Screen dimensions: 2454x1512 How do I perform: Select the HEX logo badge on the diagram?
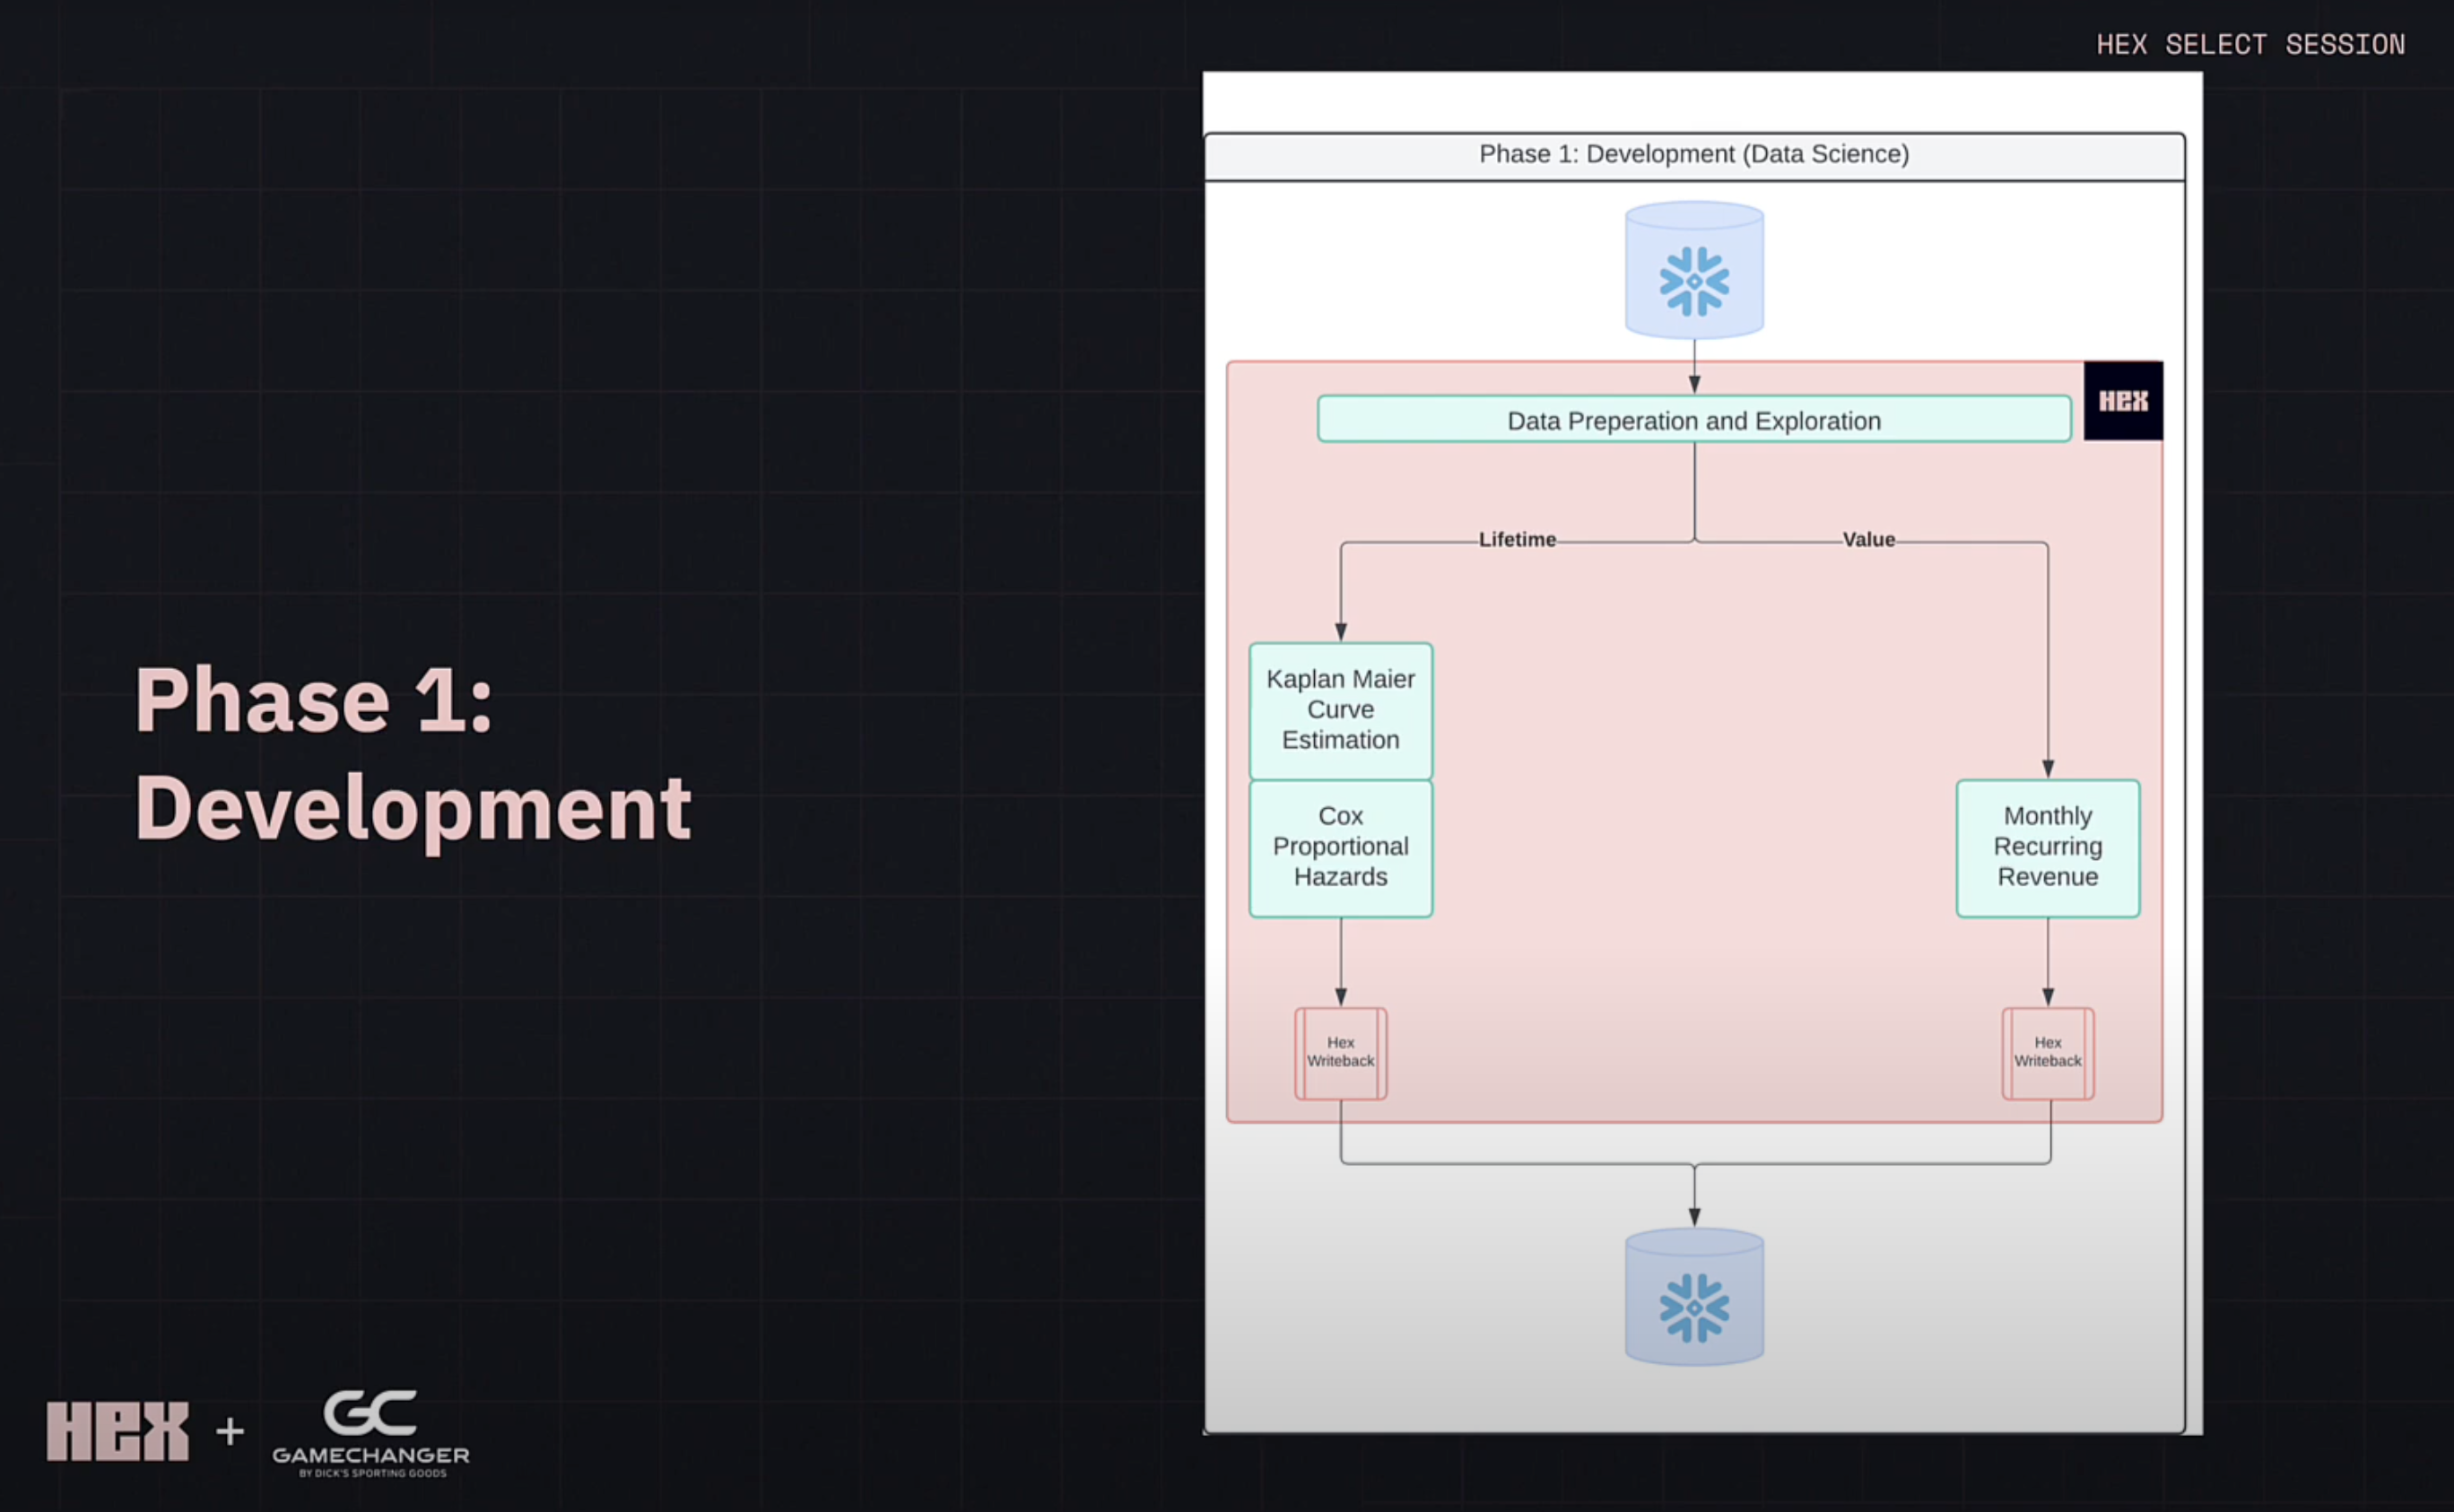pyautogui.click(x=2122, y=401)
